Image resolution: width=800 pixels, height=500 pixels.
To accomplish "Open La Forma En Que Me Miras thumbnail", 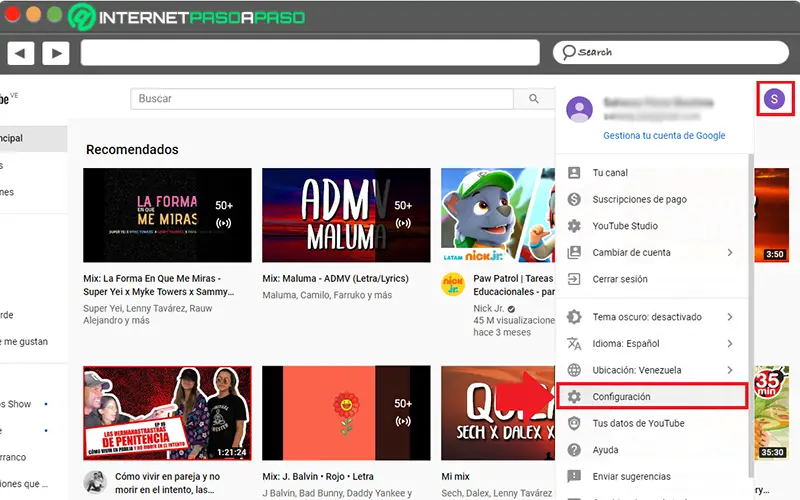I will 167,215.
